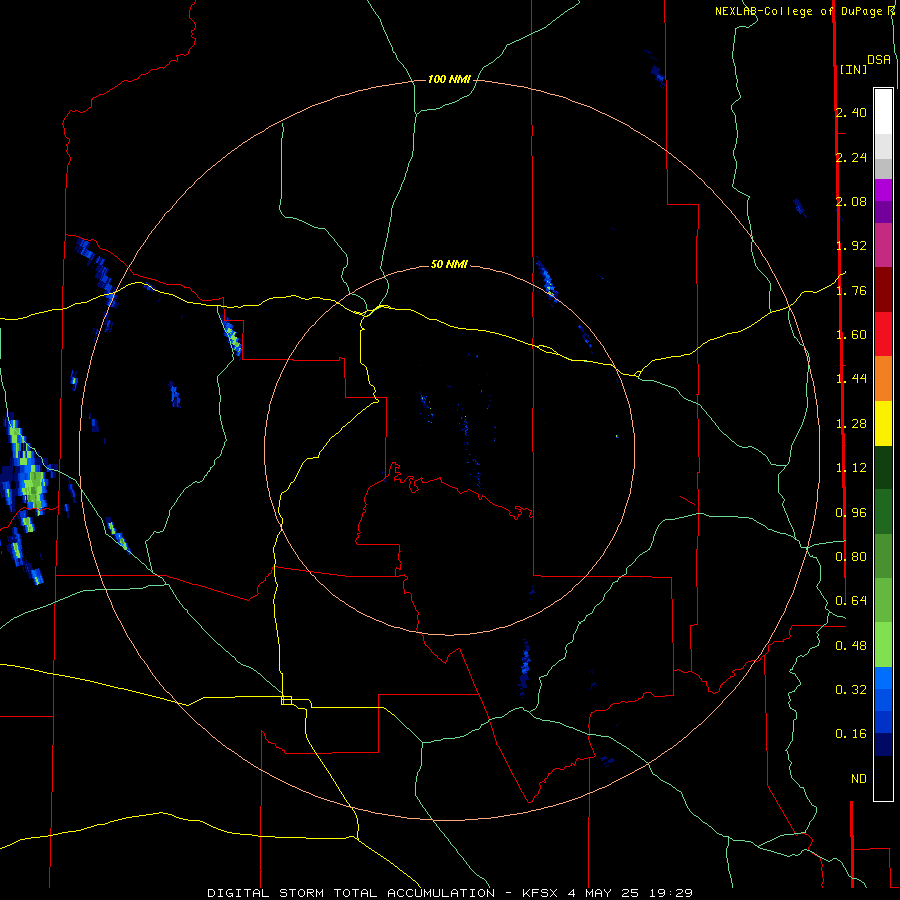Screen dimensions: 900x900
Task: Click the '0.32' legend value
Action: (851, 690)
